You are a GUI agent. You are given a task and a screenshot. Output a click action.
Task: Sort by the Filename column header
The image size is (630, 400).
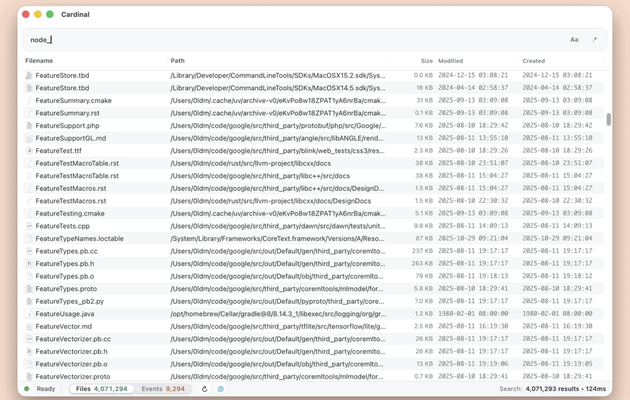(x=39, y=61)
